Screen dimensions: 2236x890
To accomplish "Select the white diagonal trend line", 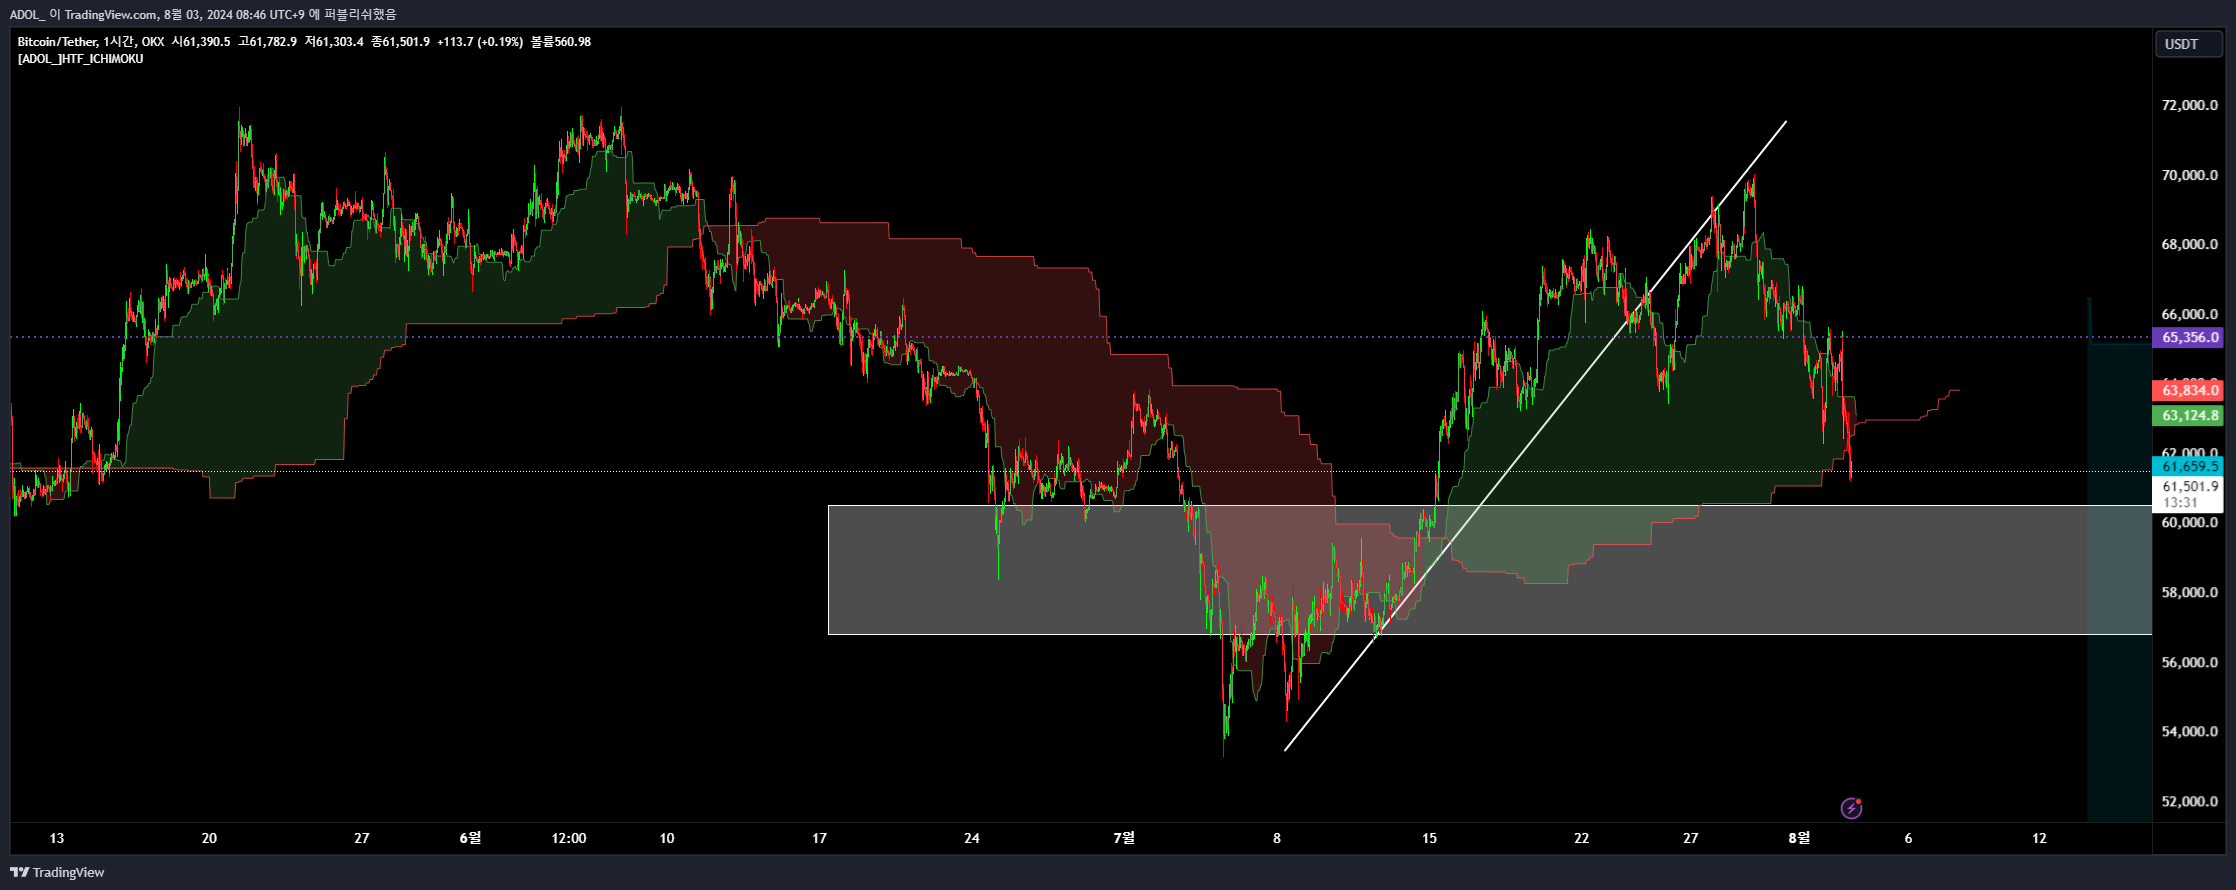I will point(1536,436).
